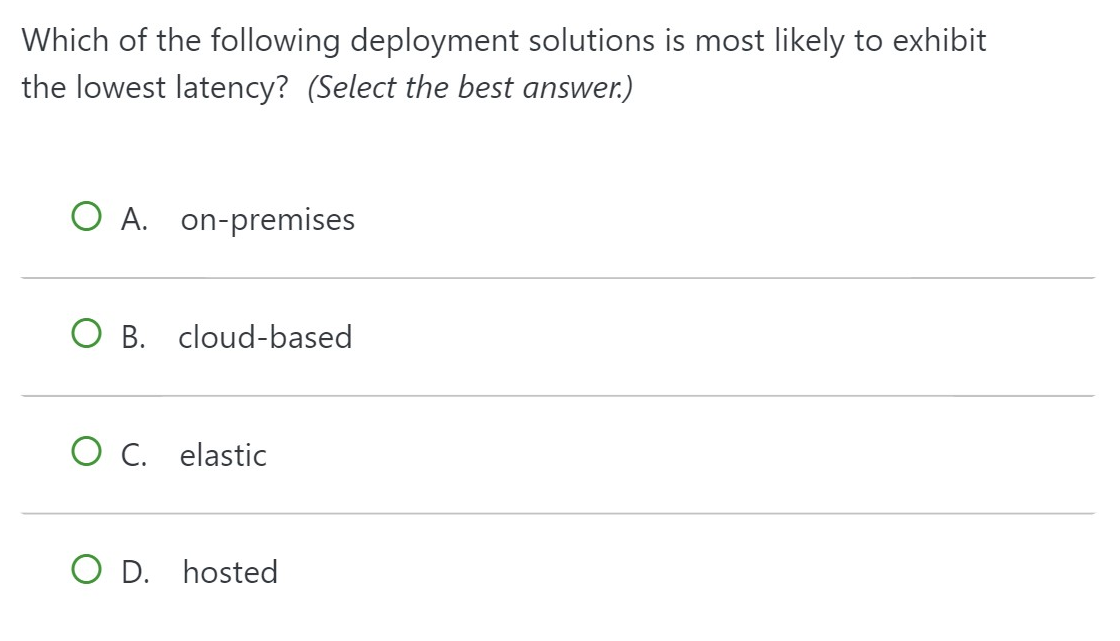Click the 'on-premises' answer text
Viewport: 1120px width, 641px height.
268,219
